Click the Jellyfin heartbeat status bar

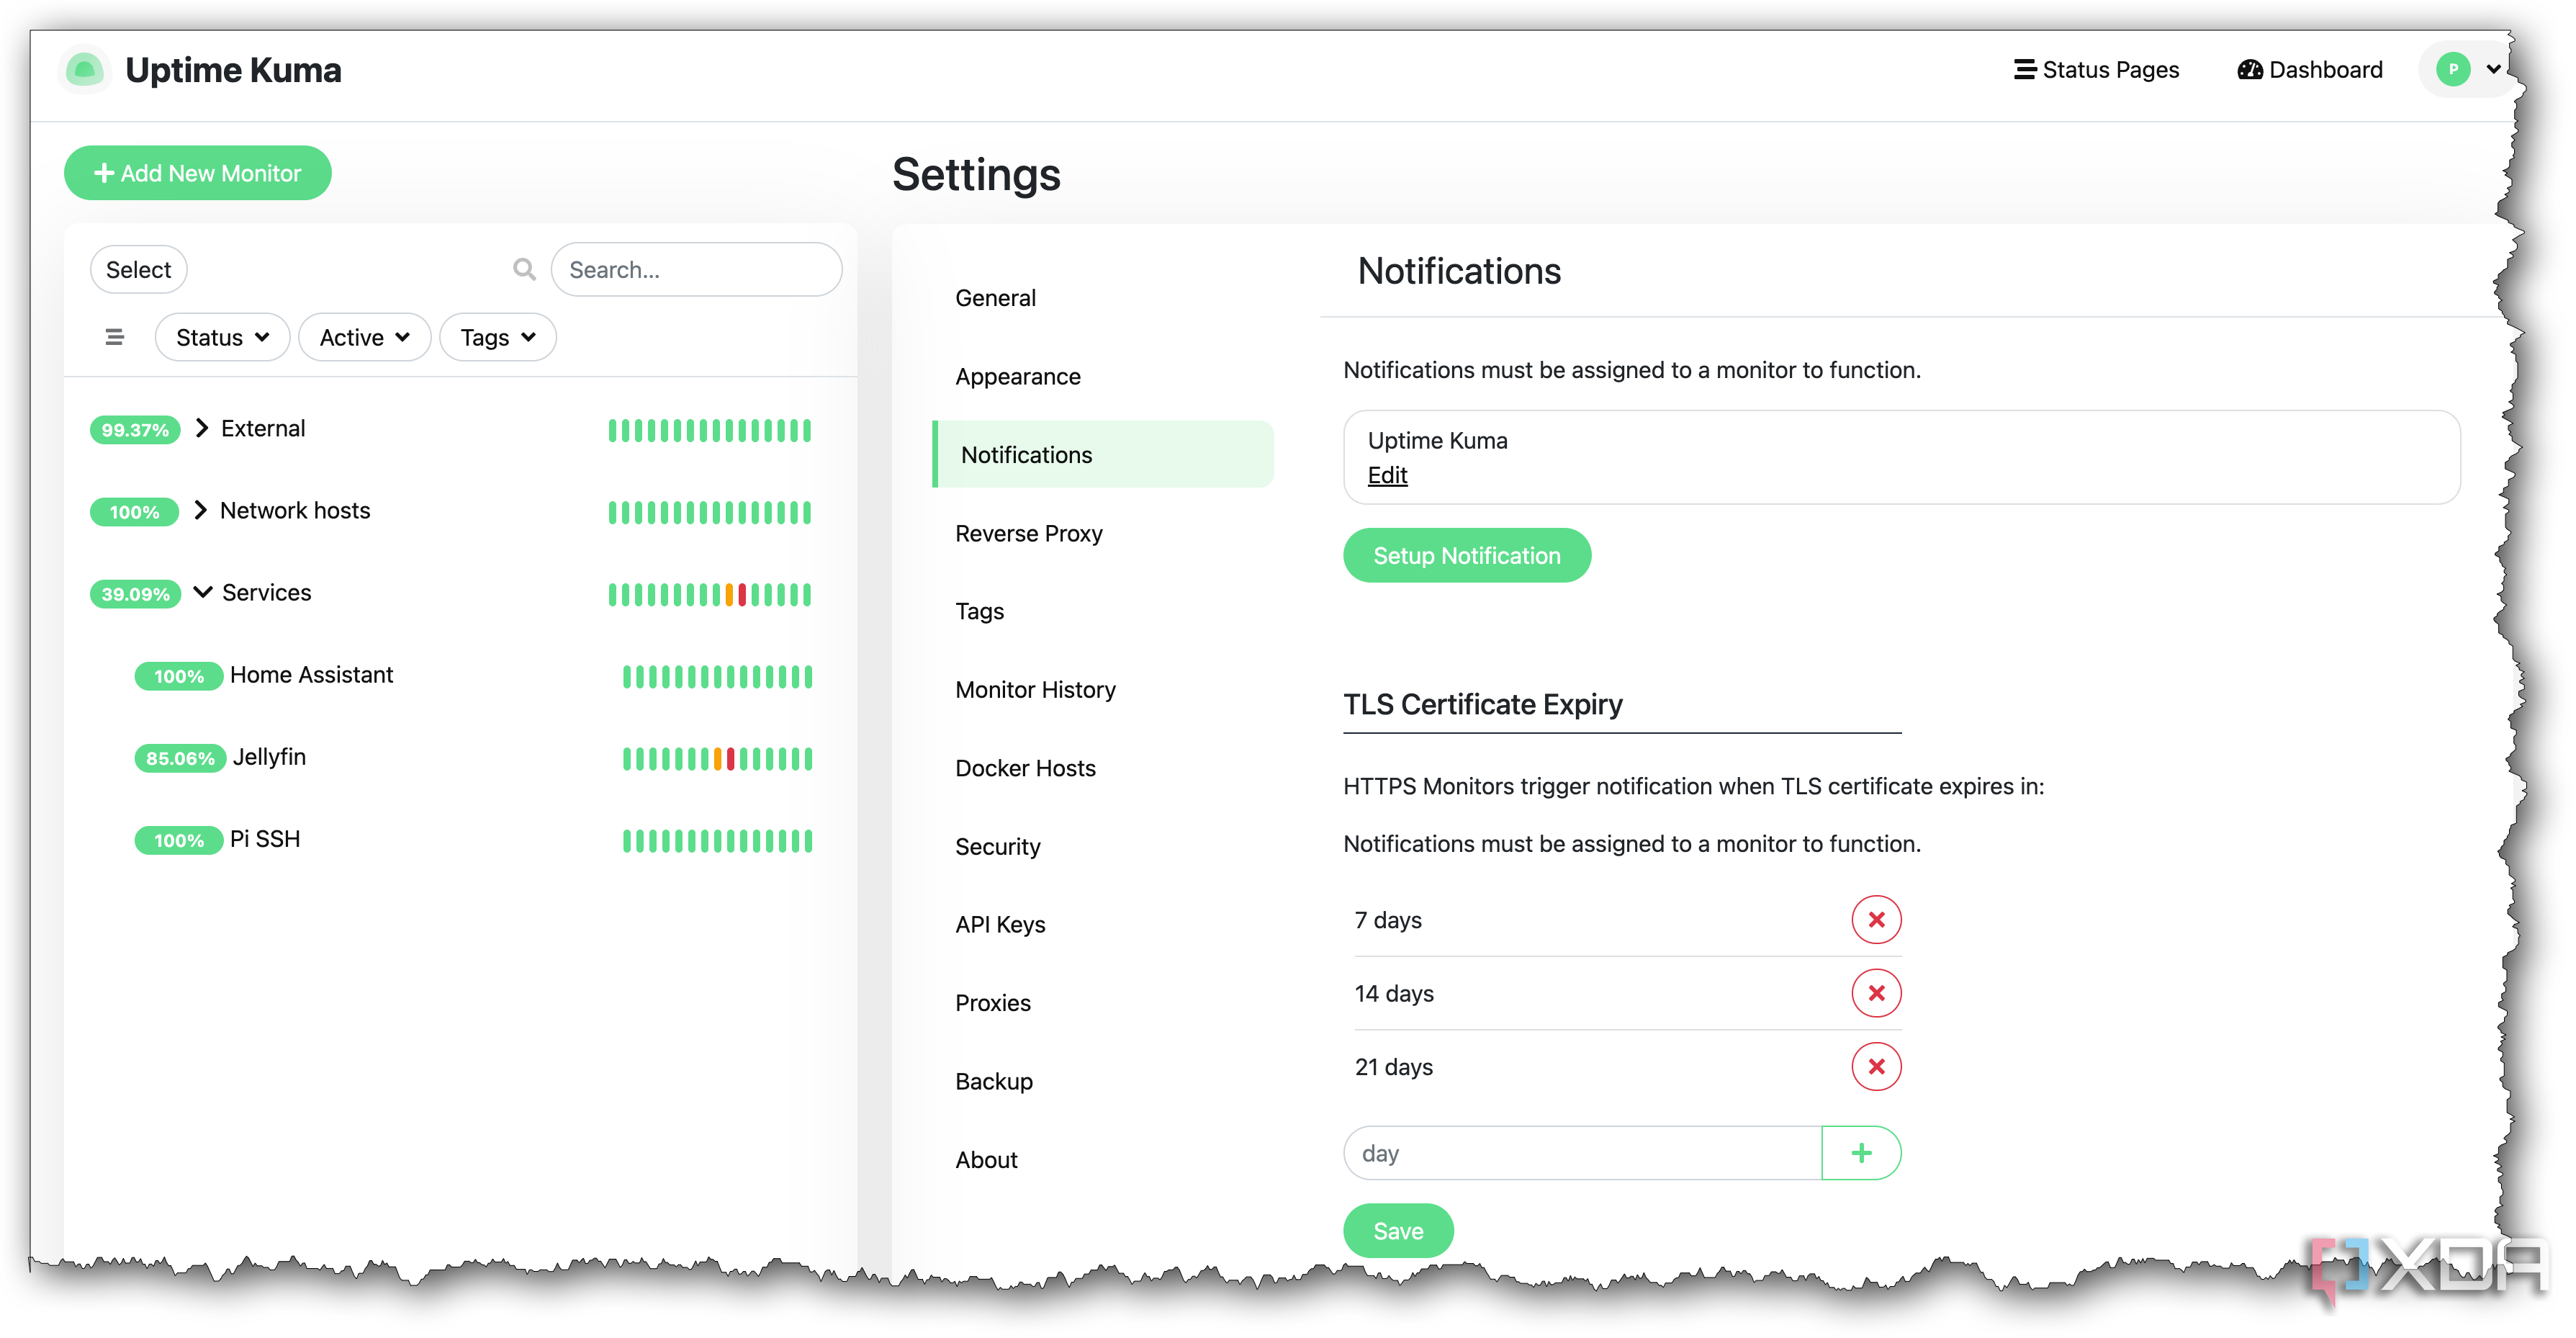click(x=717, y=758)
